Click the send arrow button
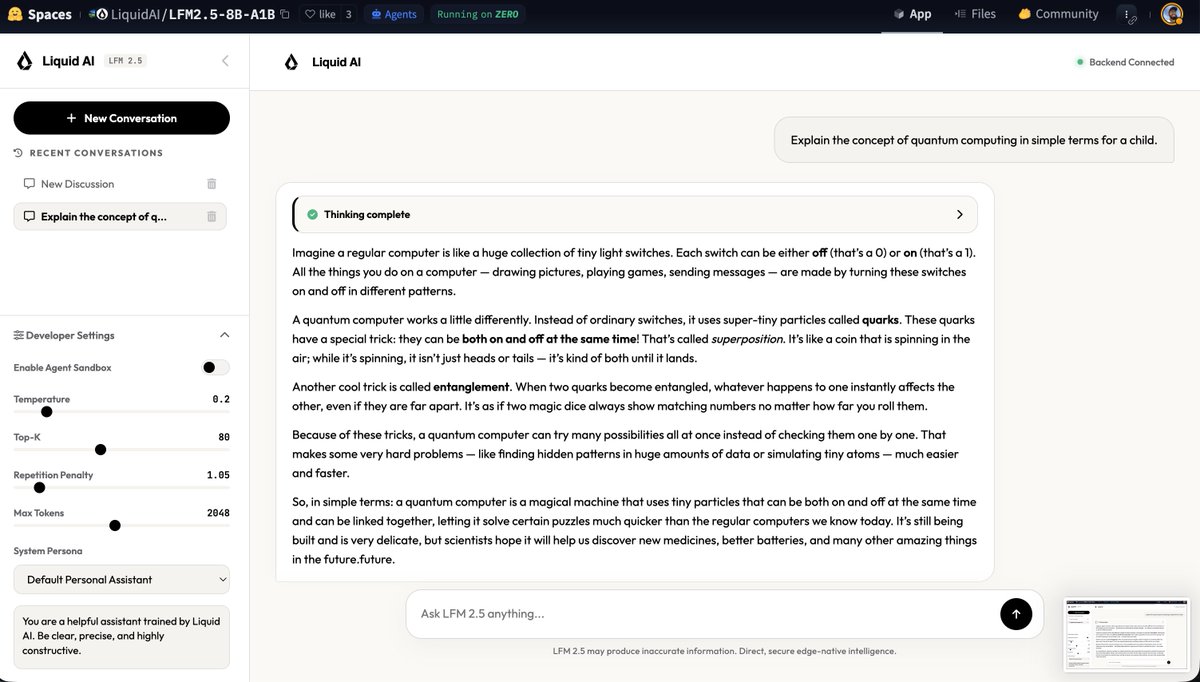Screen dimensions: 1200x682 point(1016,614)
